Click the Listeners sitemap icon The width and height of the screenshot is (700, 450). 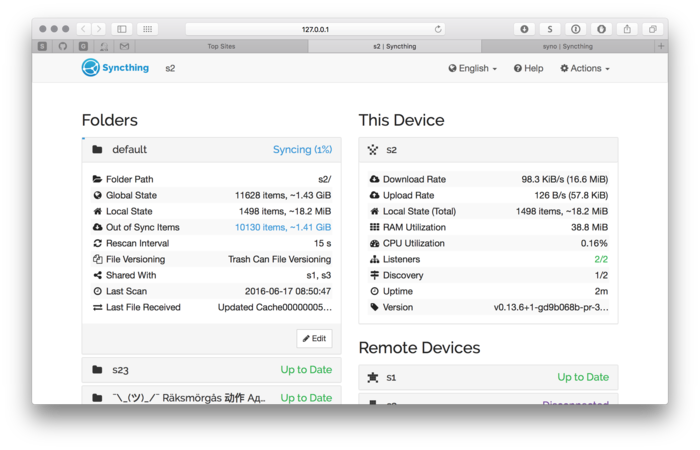[x=375, y=259]
